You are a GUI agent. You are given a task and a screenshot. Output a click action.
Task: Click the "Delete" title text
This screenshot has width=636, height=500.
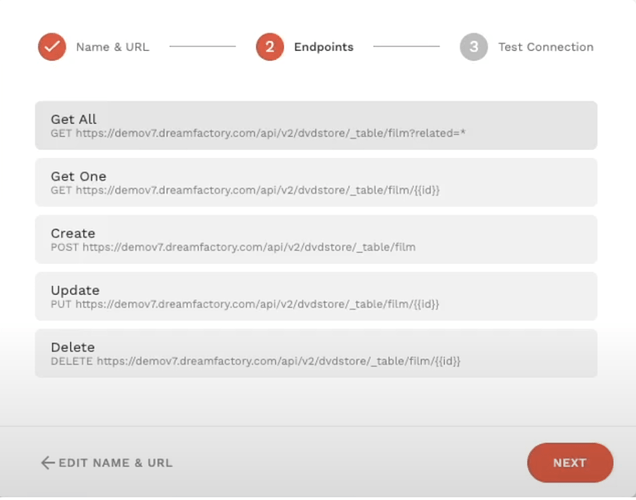click(x=73, y=347)
